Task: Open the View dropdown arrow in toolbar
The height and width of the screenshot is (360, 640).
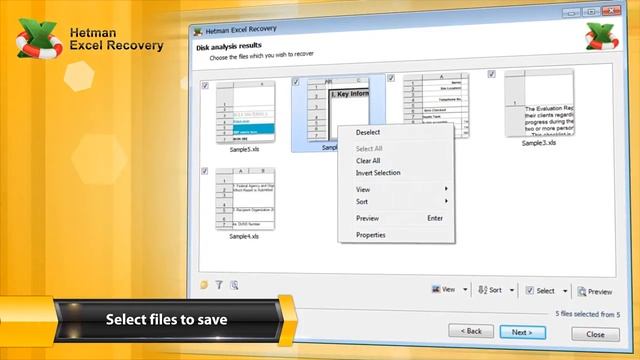Action: point(465,289)
